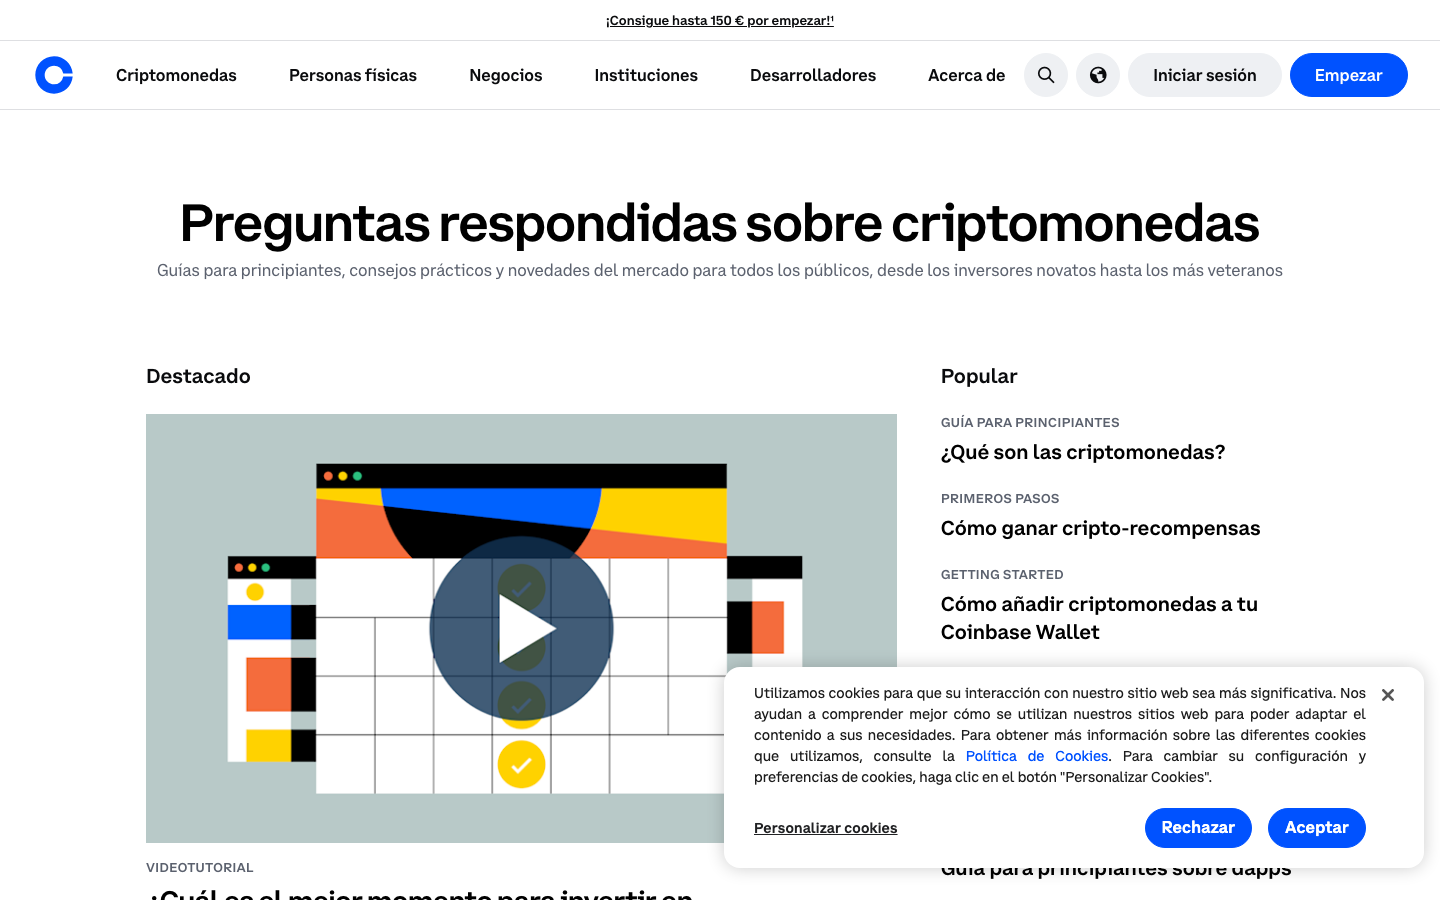
Task: Click the Consigue hasta 150 € promo link
Action: click(x=720, y=20)
